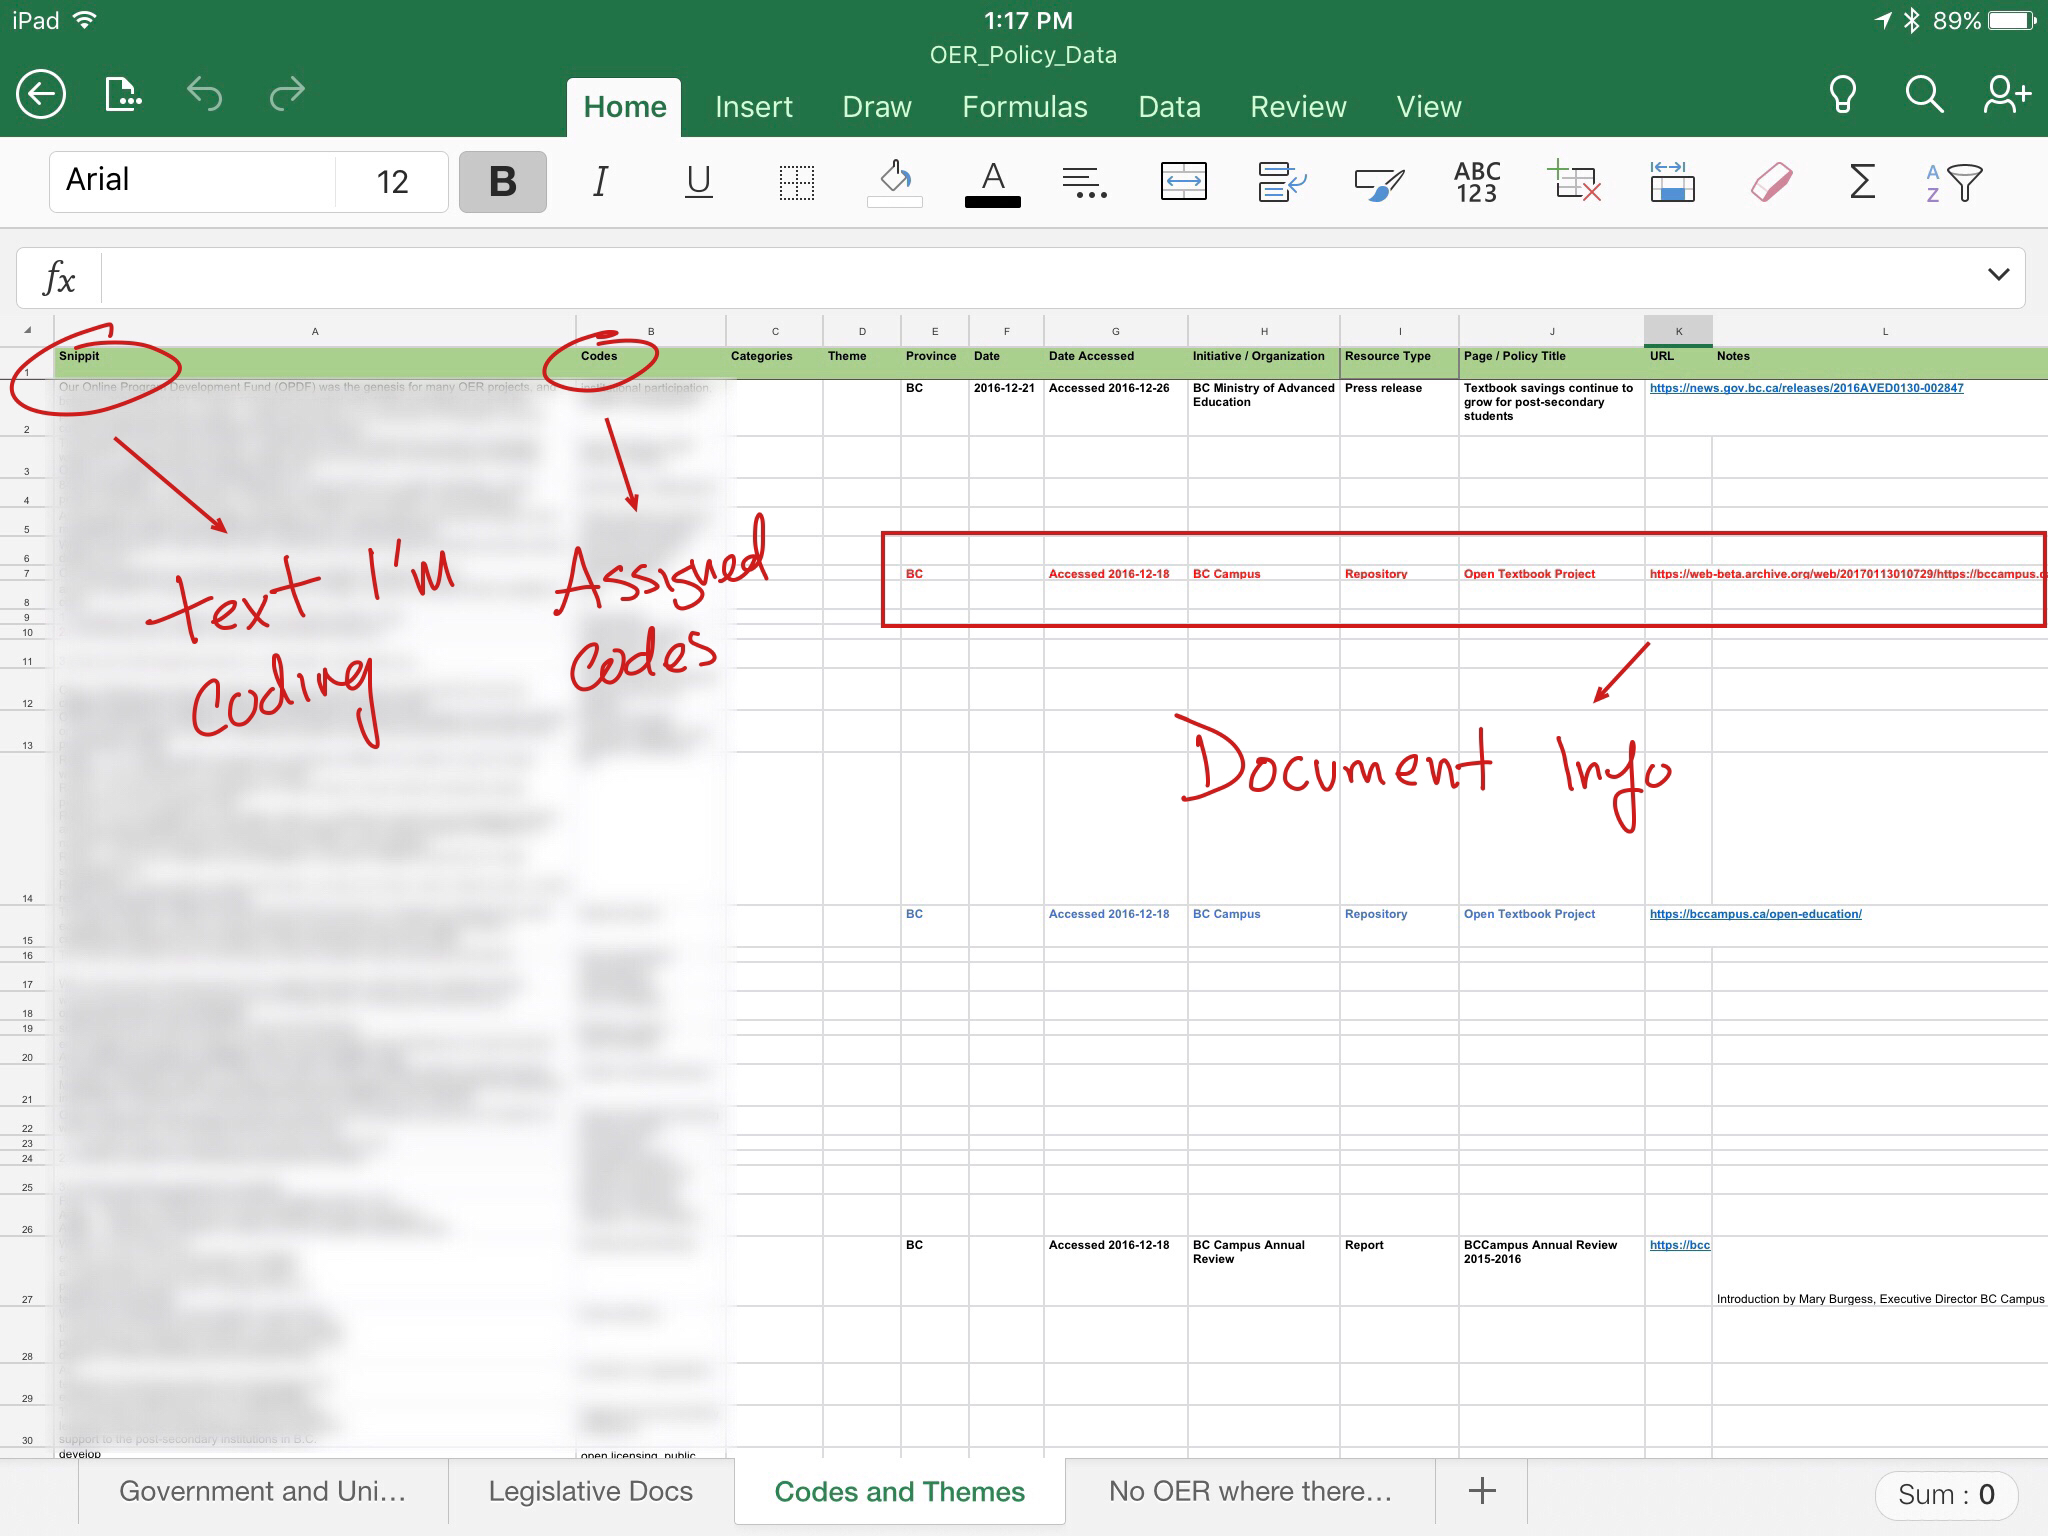Switch to the Formulas ribbon tab
Image resolution: width=2048 pixels, height=1536 pixels.
click(1024, 107)
